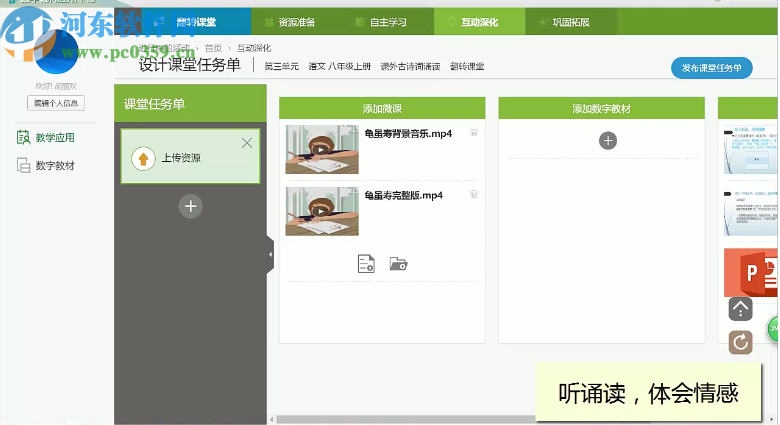Click the scroll-to-top arrow button
Screen dimensions: 780x425
pos(740,309)
